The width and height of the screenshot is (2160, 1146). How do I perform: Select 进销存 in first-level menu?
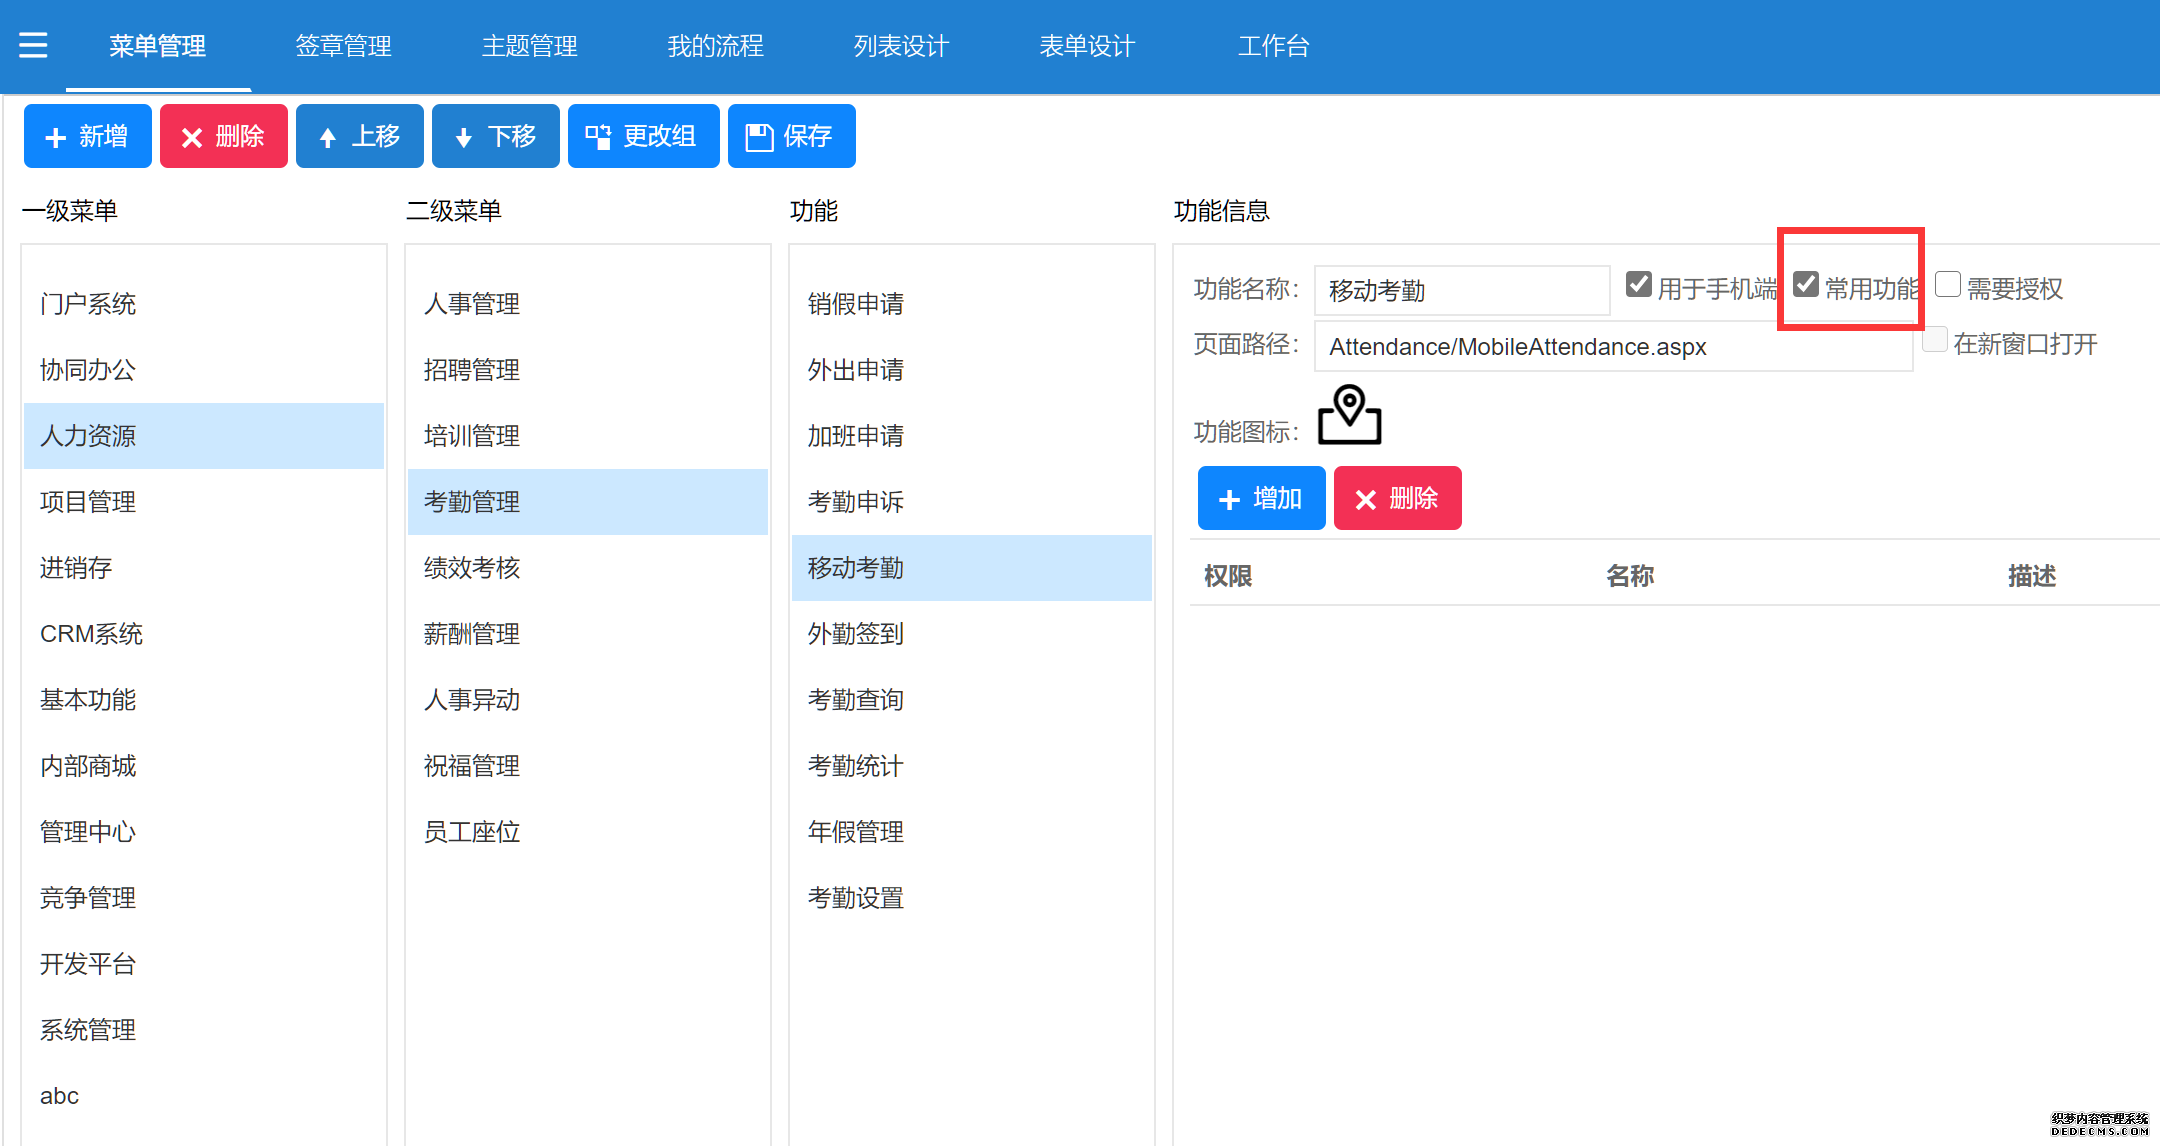click(x=204, y=568)
